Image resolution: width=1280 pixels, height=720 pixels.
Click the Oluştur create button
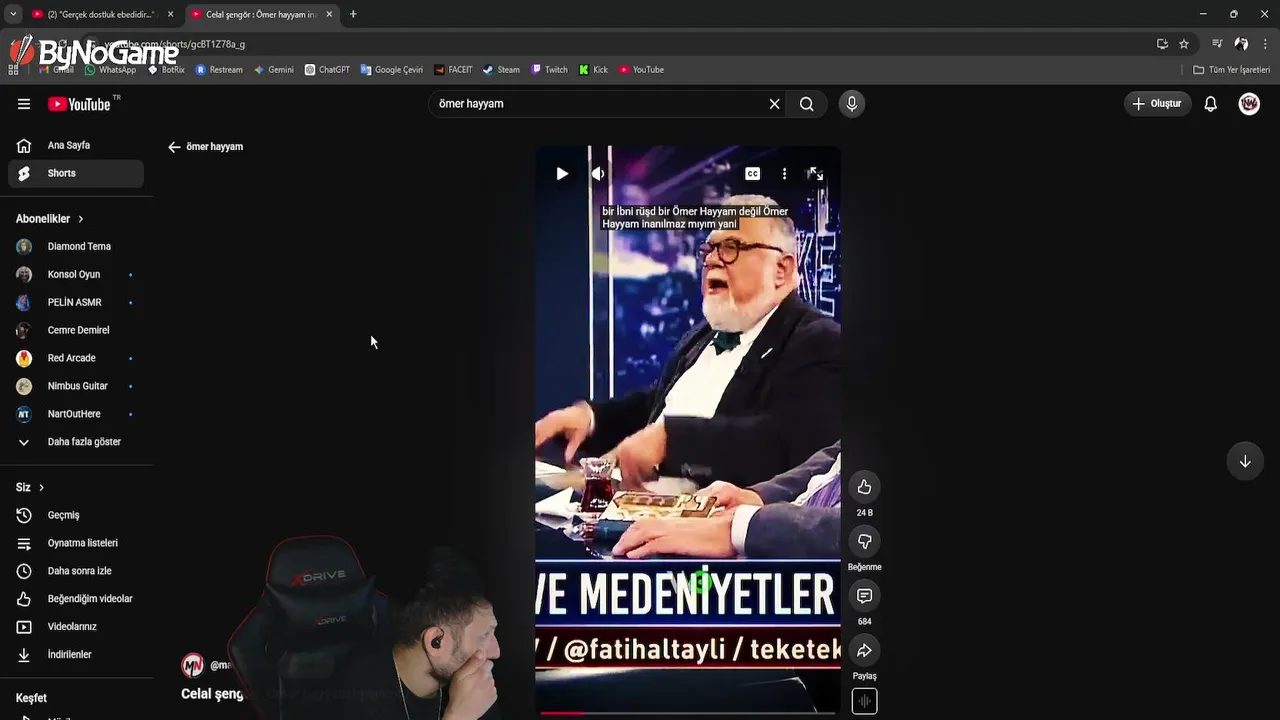[x=1158, y=104]
